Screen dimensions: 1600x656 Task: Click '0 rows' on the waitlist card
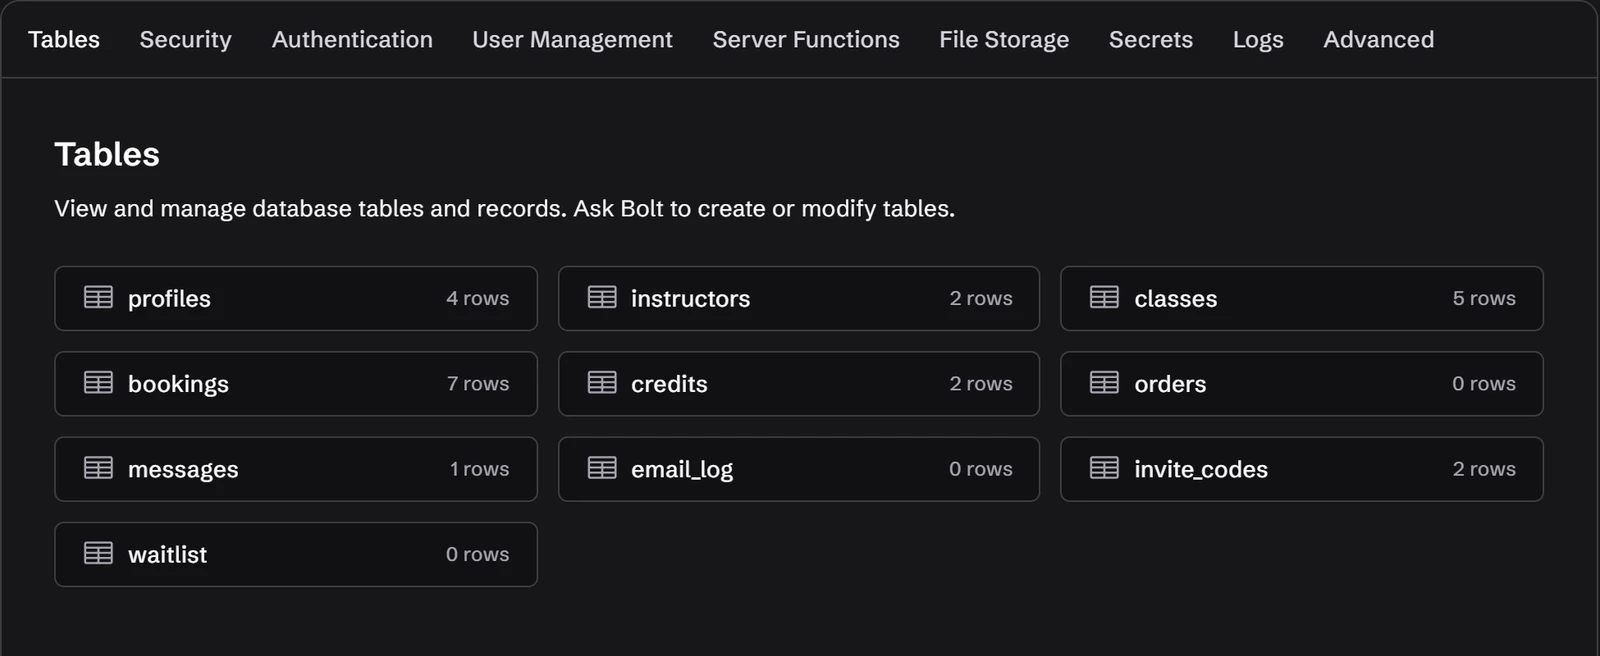(477, 553)
